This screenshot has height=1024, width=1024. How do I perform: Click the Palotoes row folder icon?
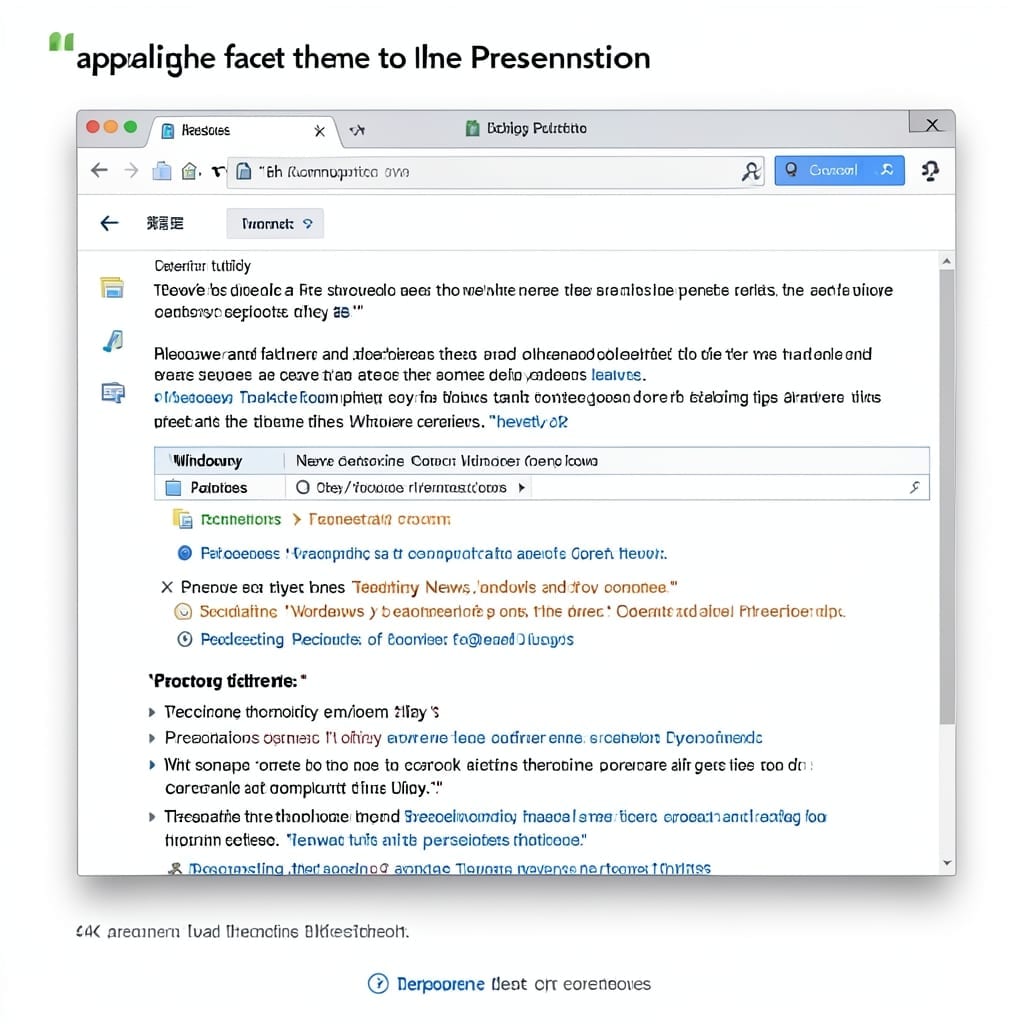pos(173,488)
